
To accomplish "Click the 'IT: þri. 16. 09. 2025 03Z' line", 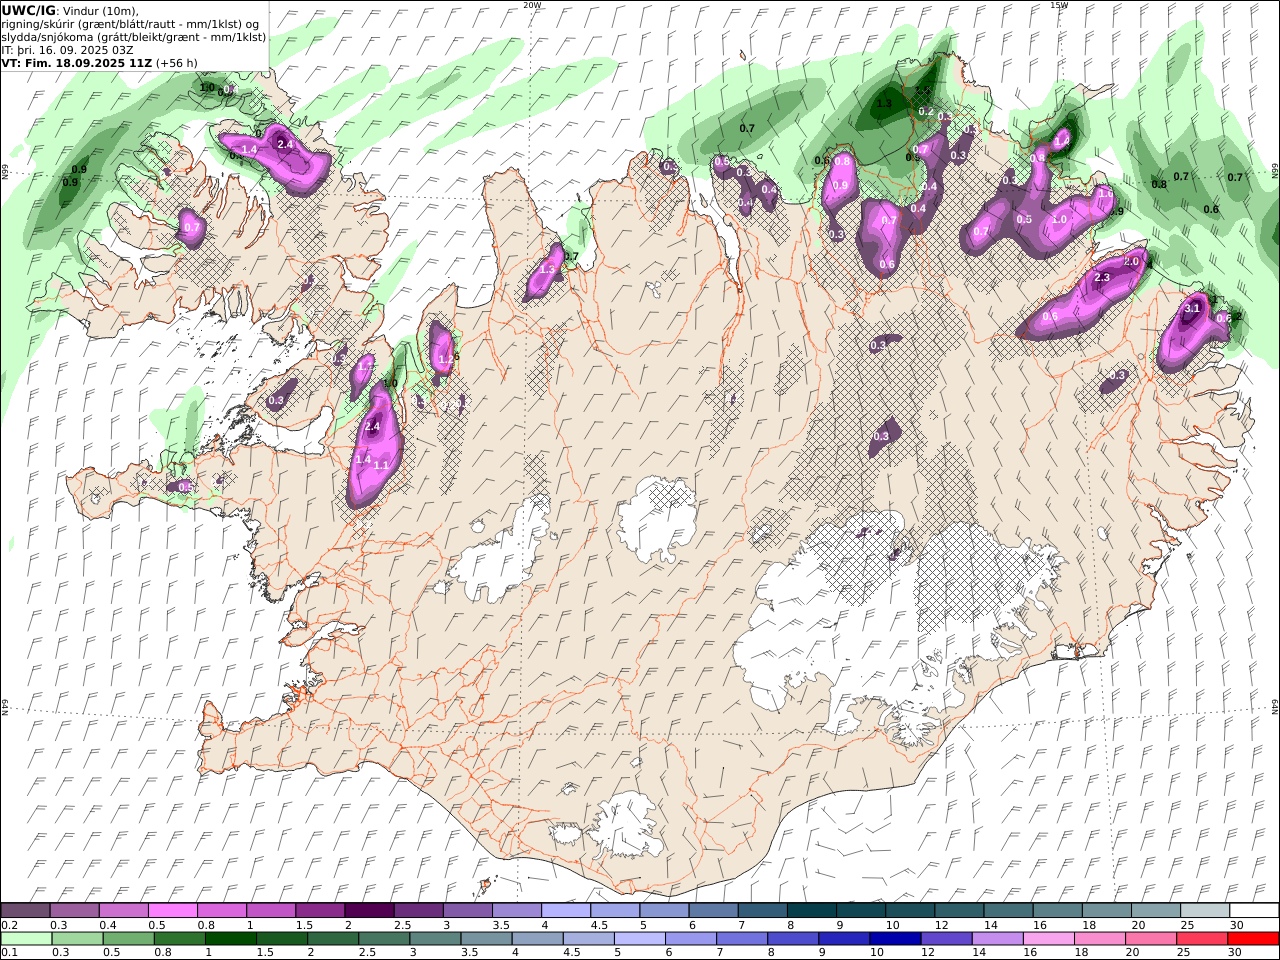I will click(67, 49).
